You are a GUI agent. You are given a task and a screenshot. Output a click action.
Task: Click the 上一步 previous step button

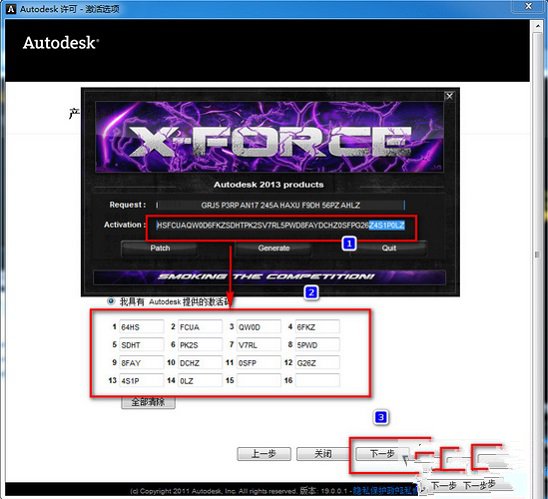(x=264, y=454)
